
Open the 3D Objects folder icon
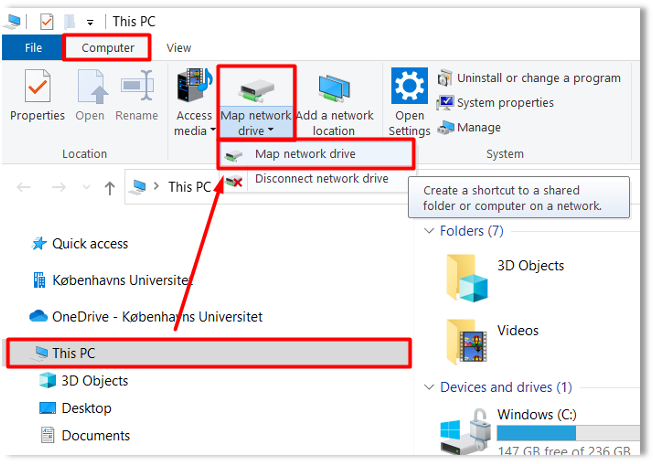(x=466, y=278)
